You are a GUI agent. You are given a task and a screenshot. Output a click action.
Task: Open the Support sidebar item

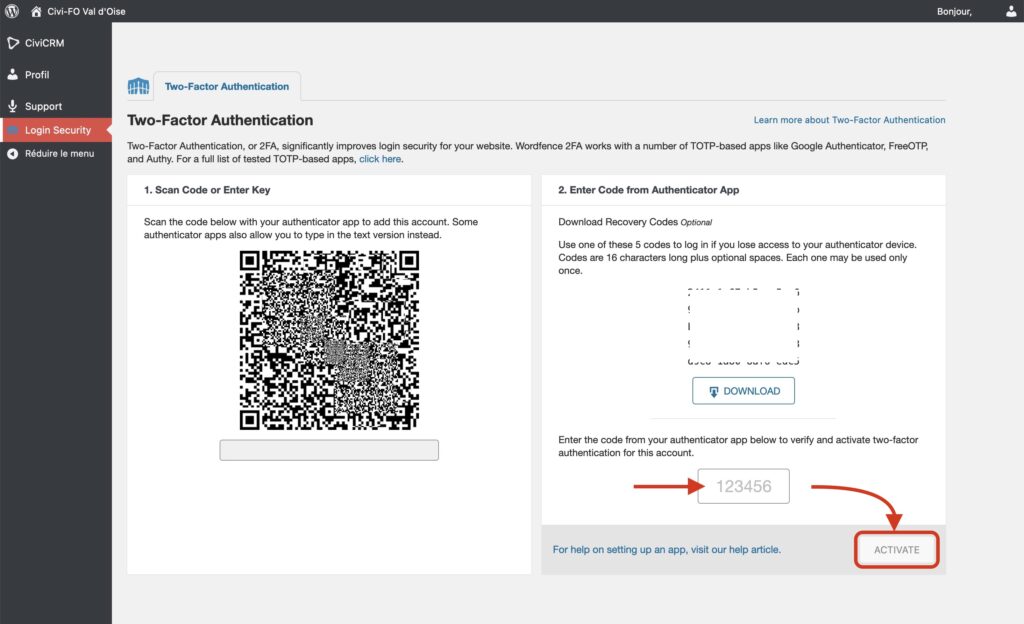43,106
